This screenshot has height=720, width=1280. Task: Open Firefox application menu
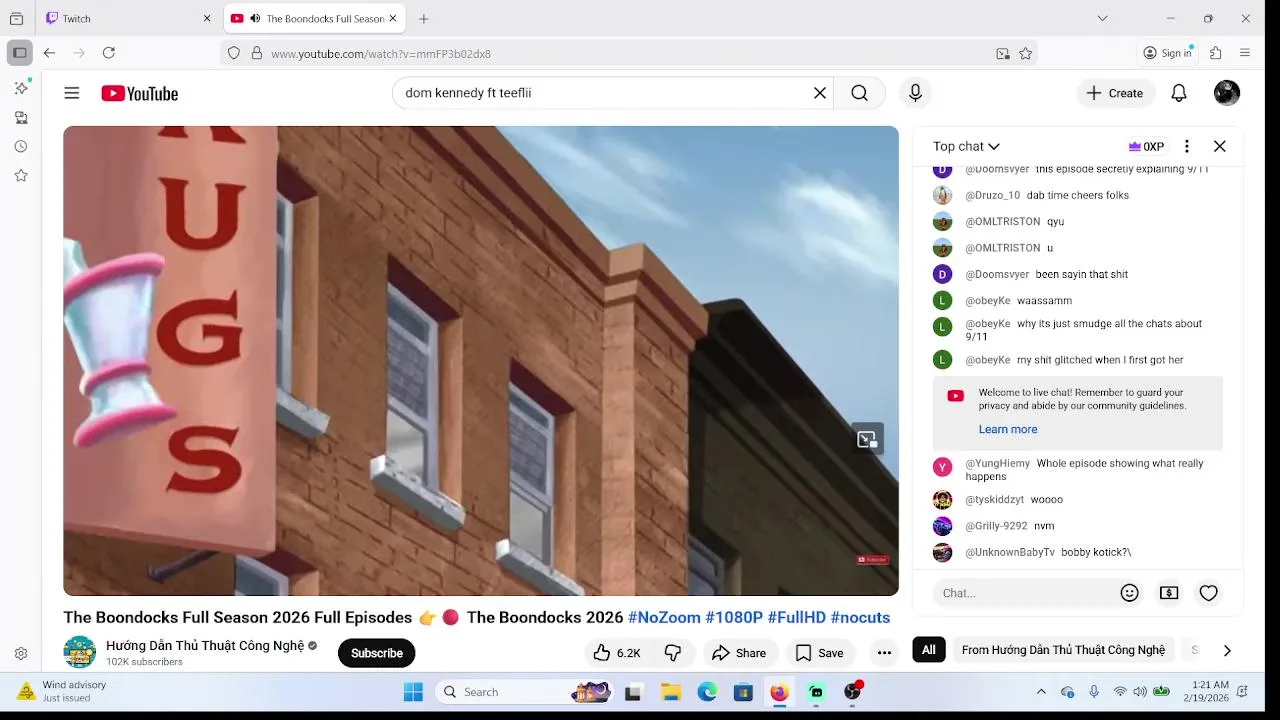coord(1245,53)
